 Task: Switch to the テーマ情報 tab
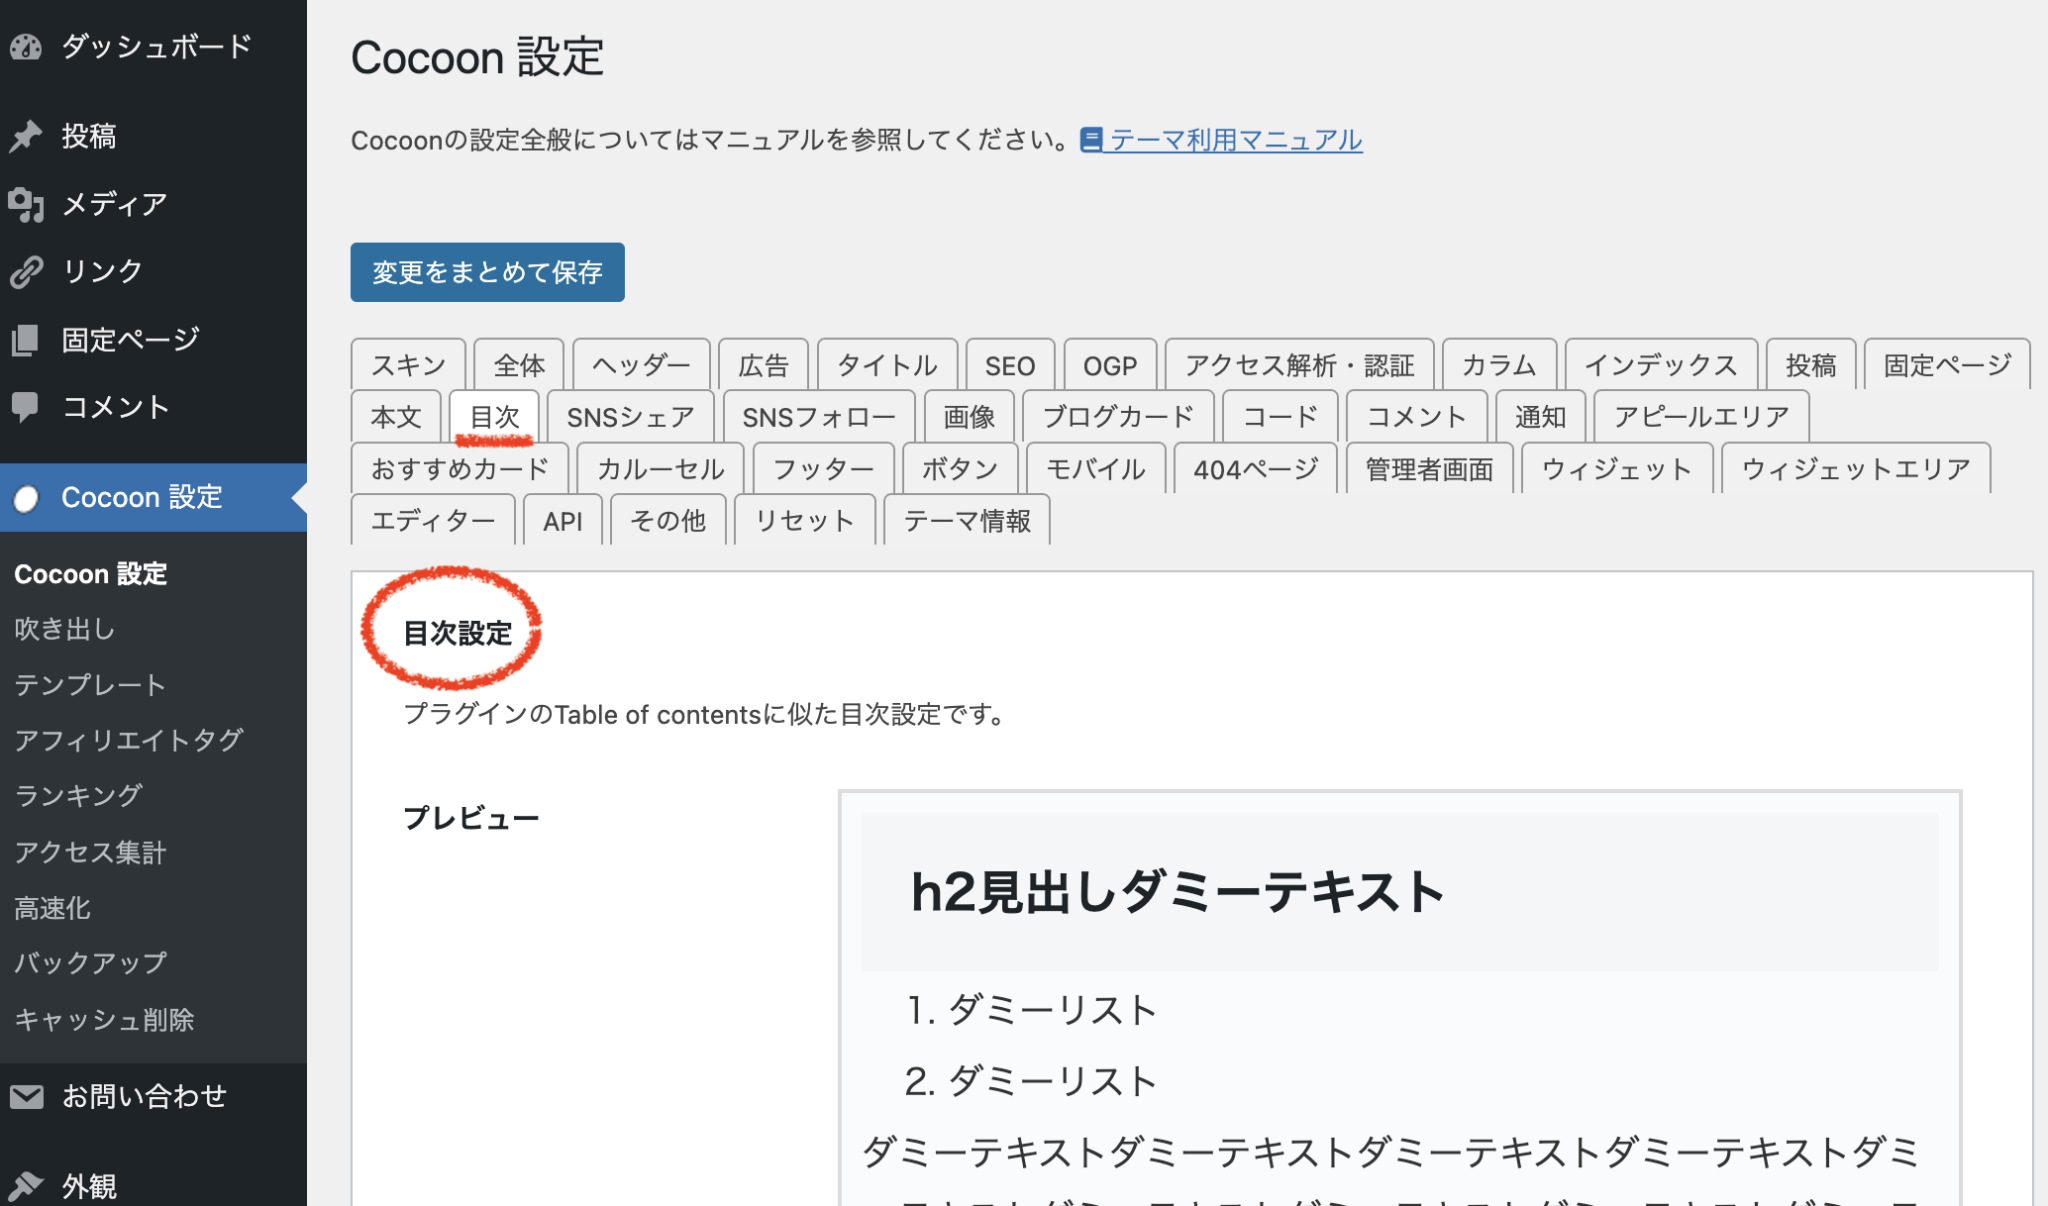(x=966, y=519)
